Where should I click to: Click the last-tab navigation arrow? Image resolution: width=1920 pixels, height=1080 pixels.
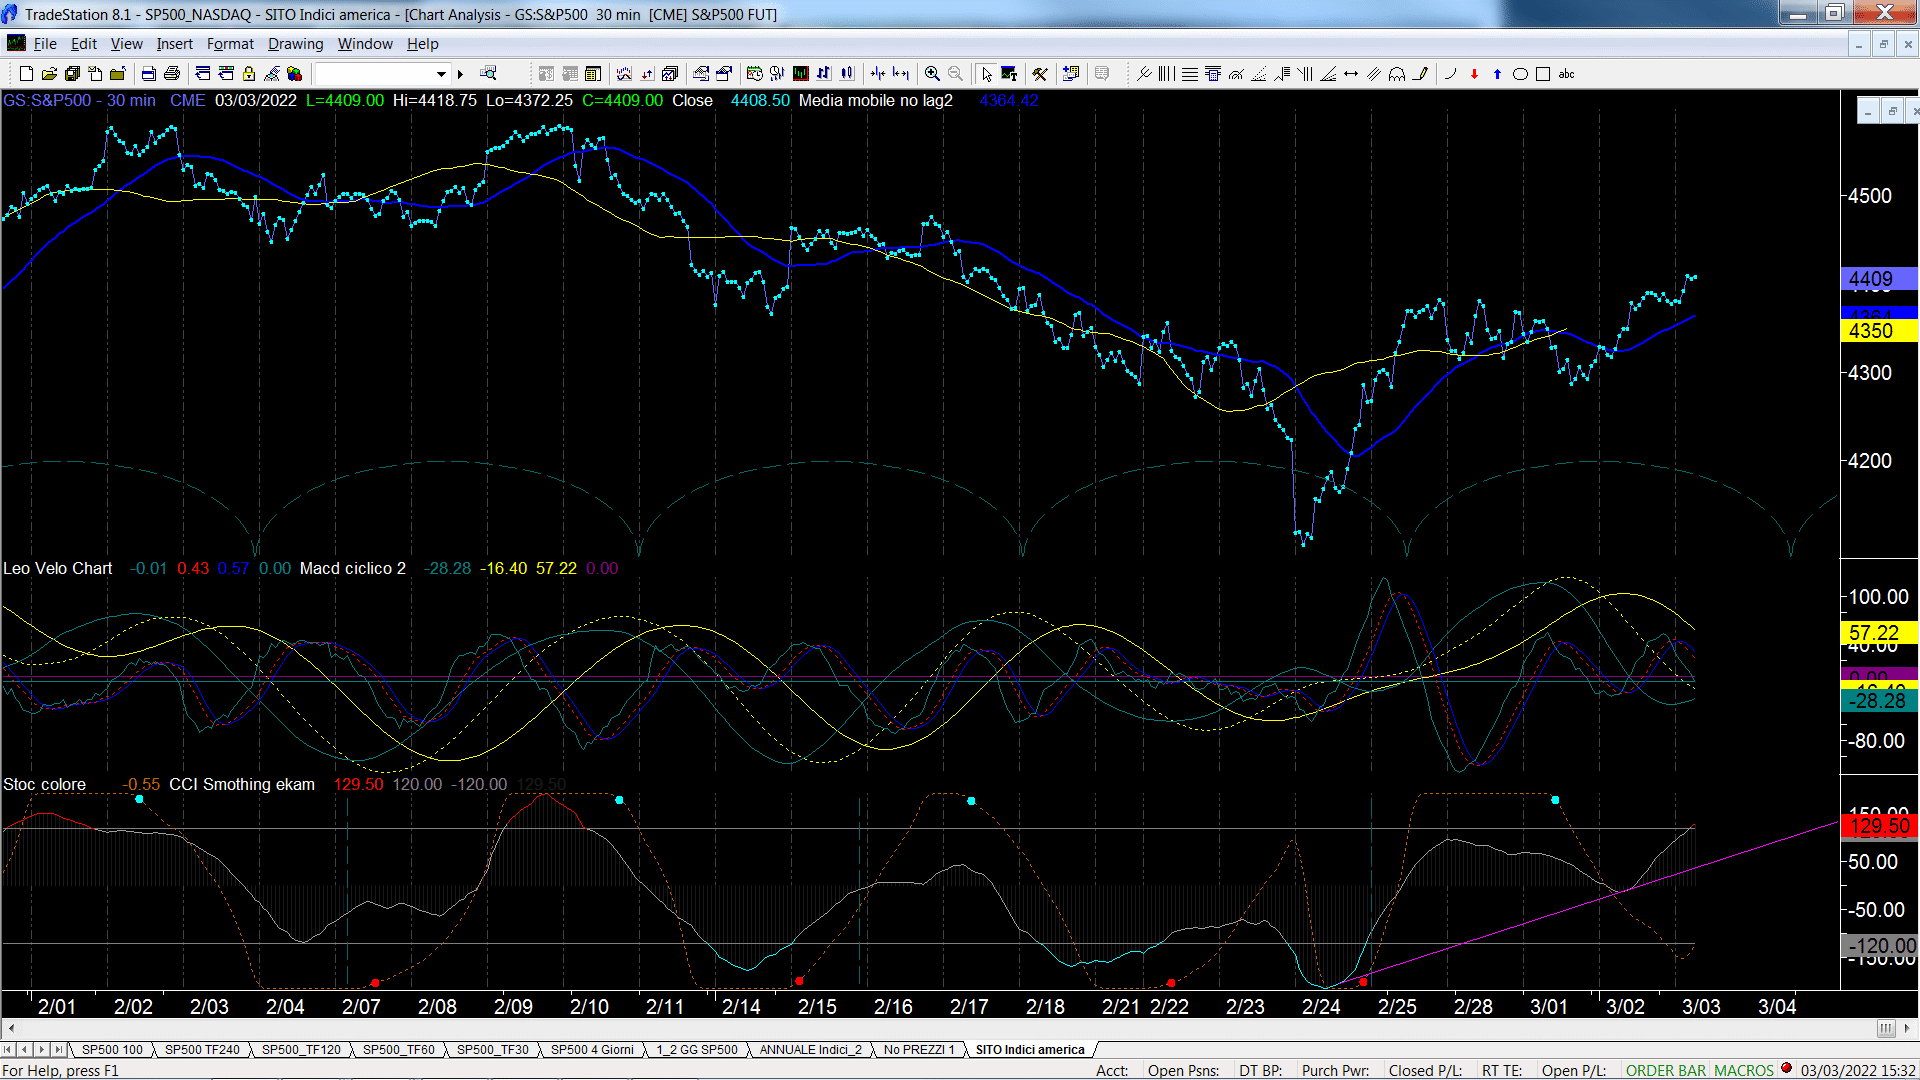(59, 1049)
